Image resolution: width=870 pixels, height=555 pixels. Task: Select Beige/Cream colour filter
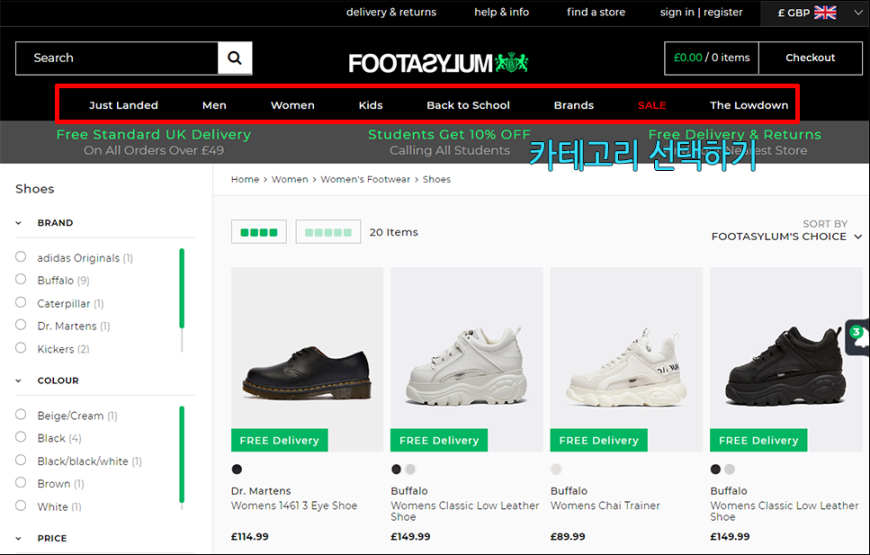point(21,415)
